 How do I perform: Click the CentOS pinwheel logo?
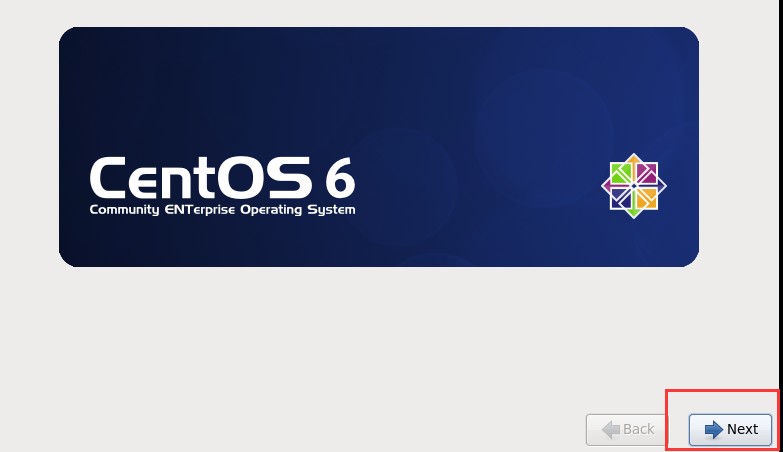coord(634,186)
